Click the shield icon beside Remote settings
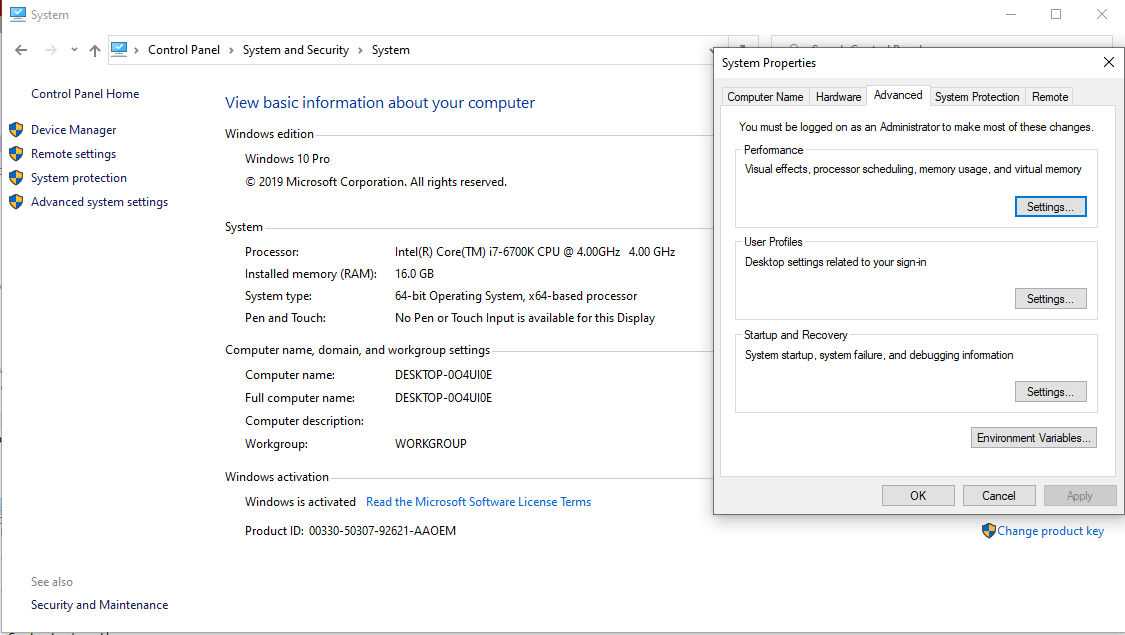Screen dimensions: 1125x635 click(x=16, y=154)
